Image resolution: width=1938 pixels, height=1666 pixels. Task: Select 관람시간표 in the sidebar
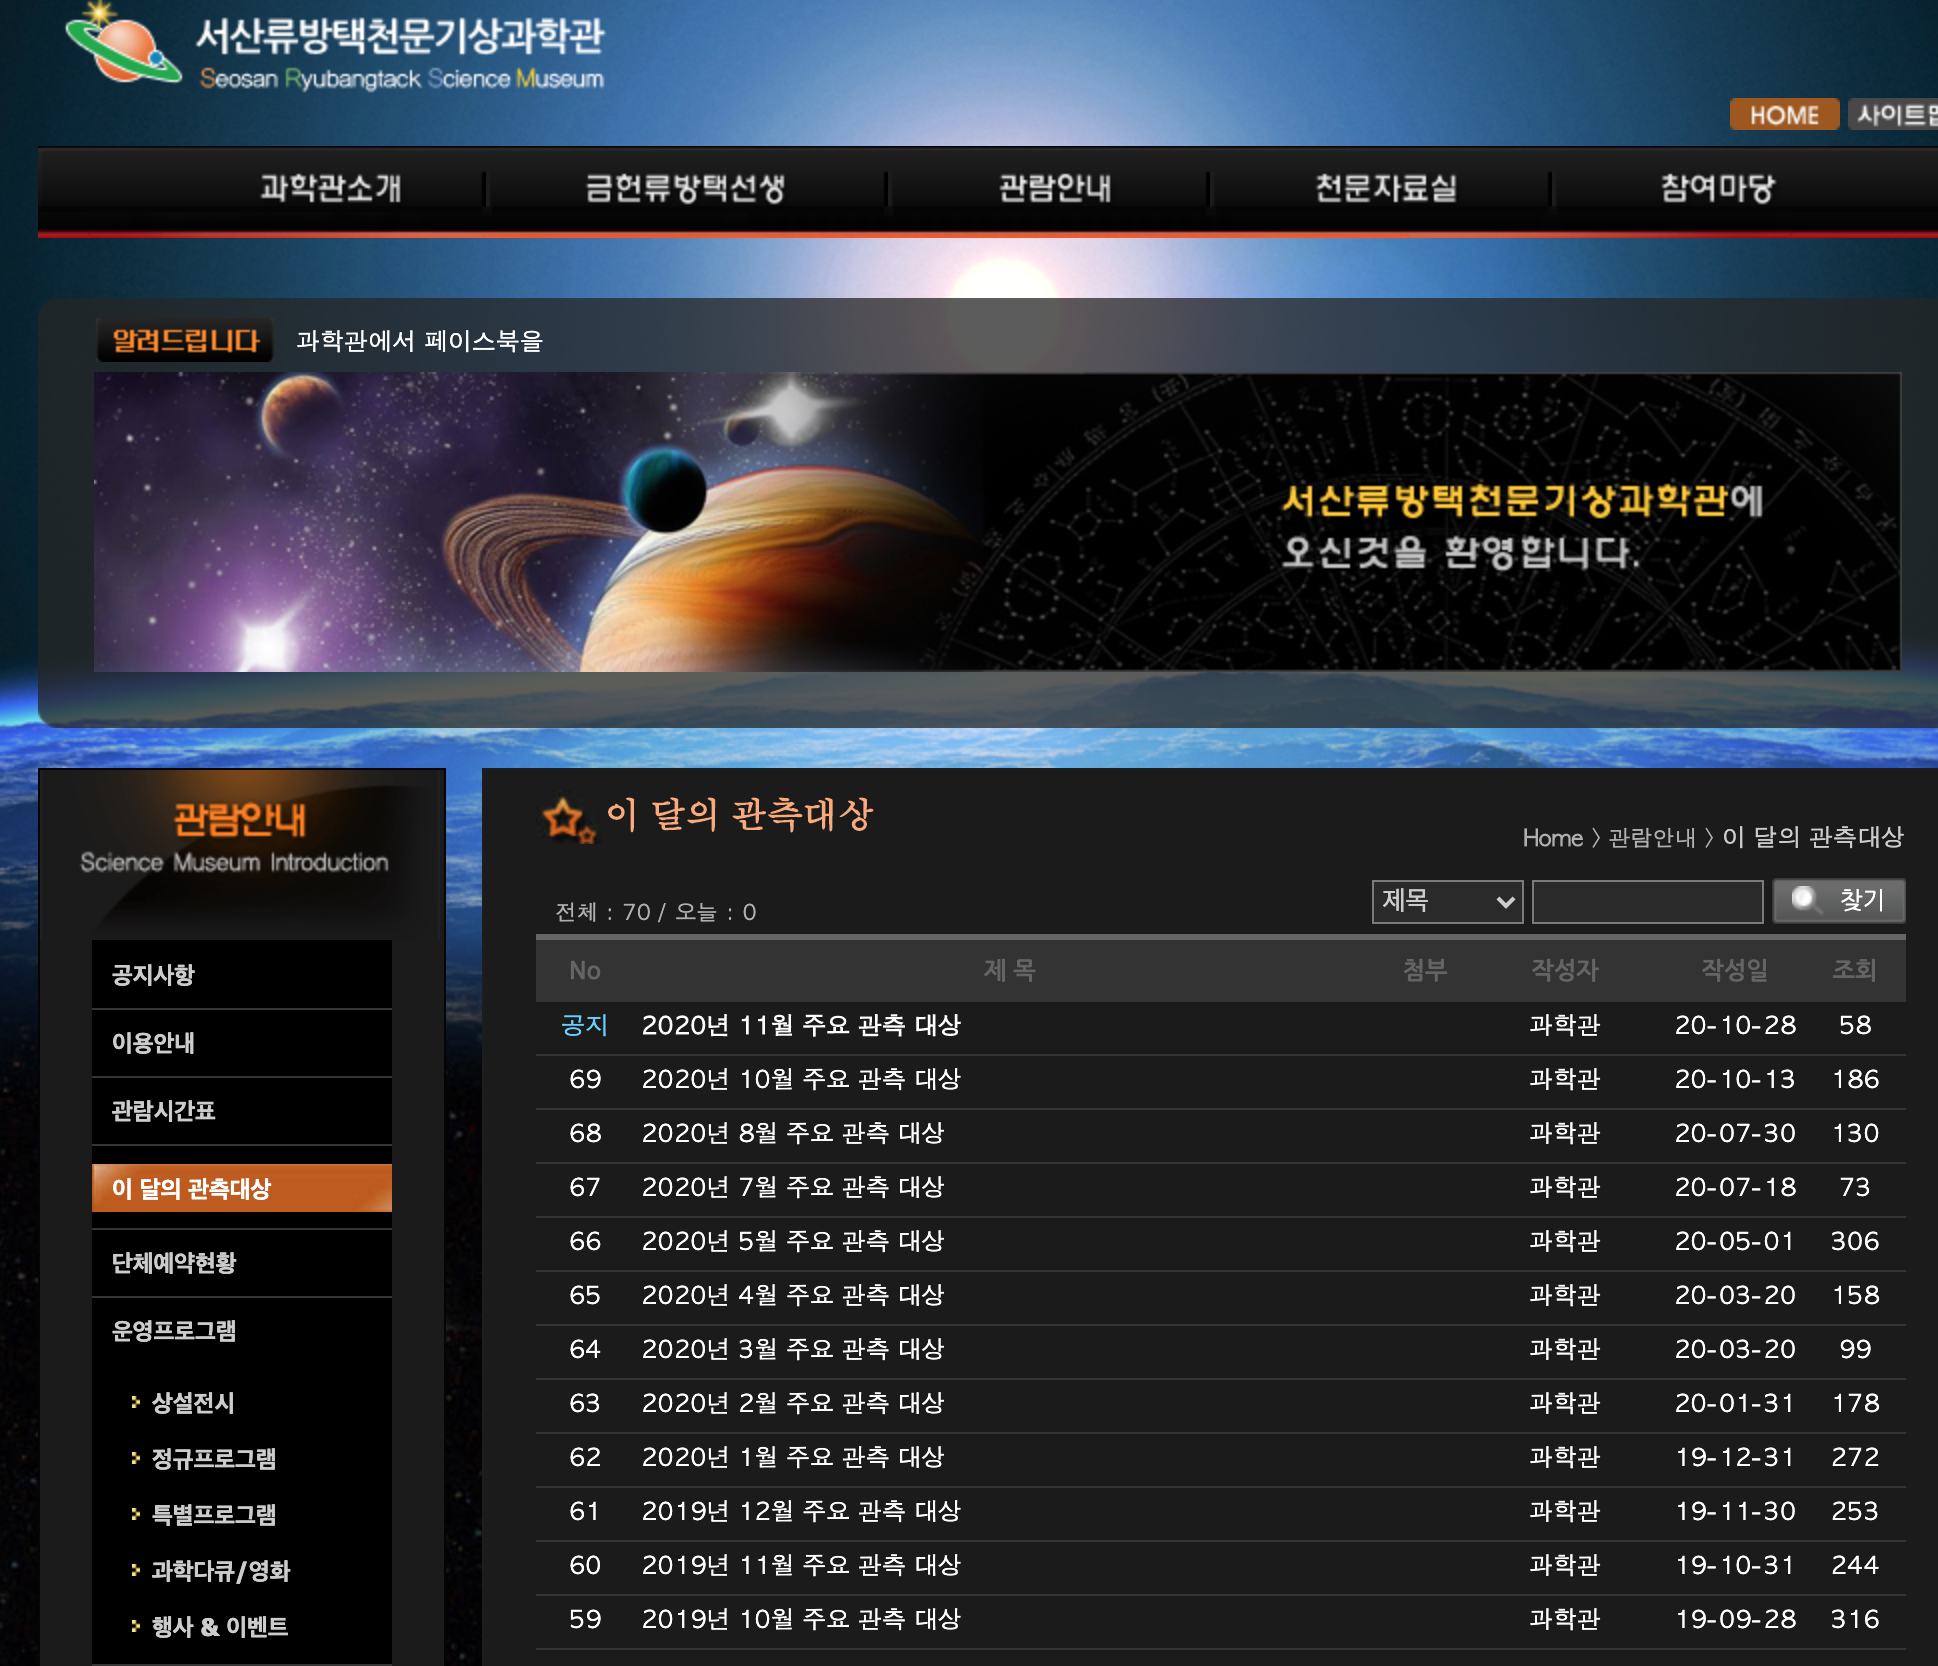pyautogui.click(x=164, y=1110)
